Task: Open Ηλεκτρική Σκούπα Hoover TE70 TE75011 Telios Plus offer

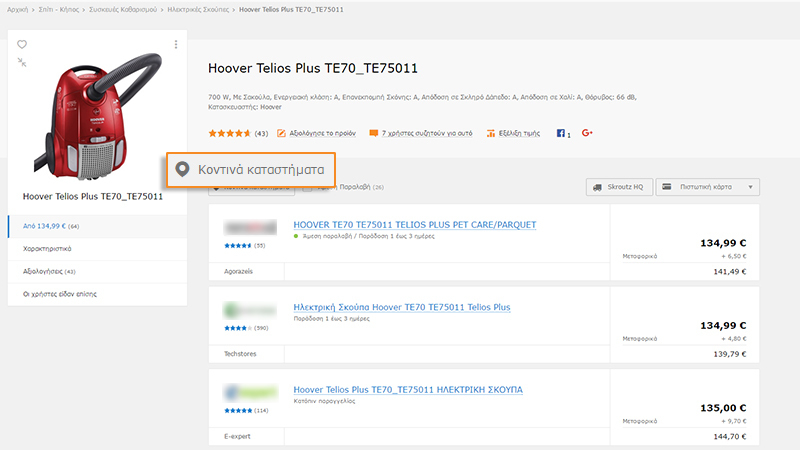Action: pos(402,307)
